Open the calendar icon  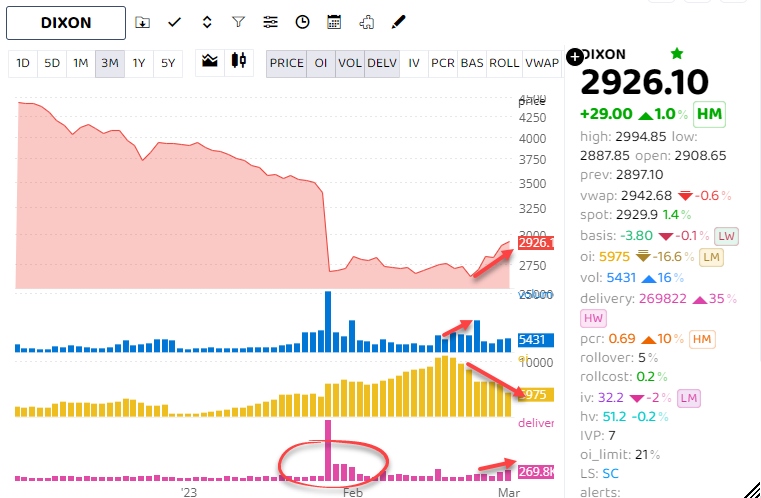tap(334, 22)
